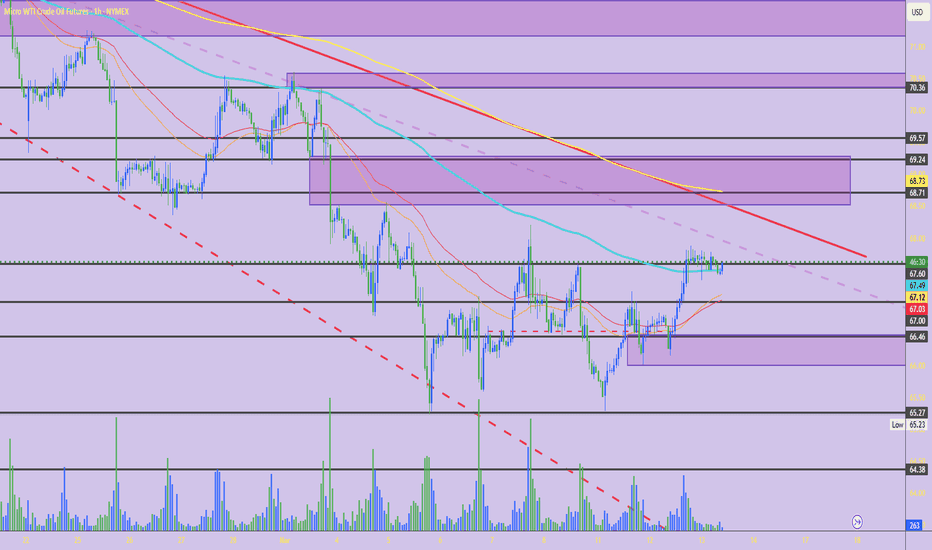Open the USD currency selector

click(x=917, y=12)
